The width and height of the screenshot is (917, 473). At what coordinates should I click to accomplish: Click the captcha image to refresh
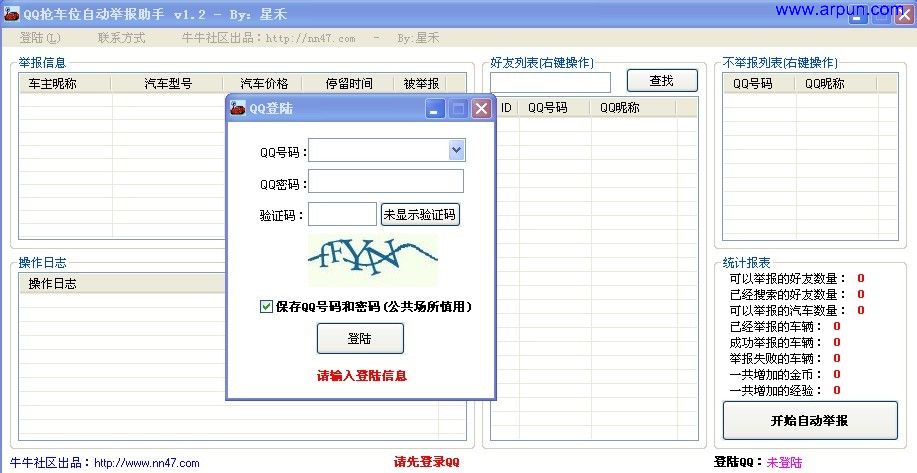pos(372,261)
